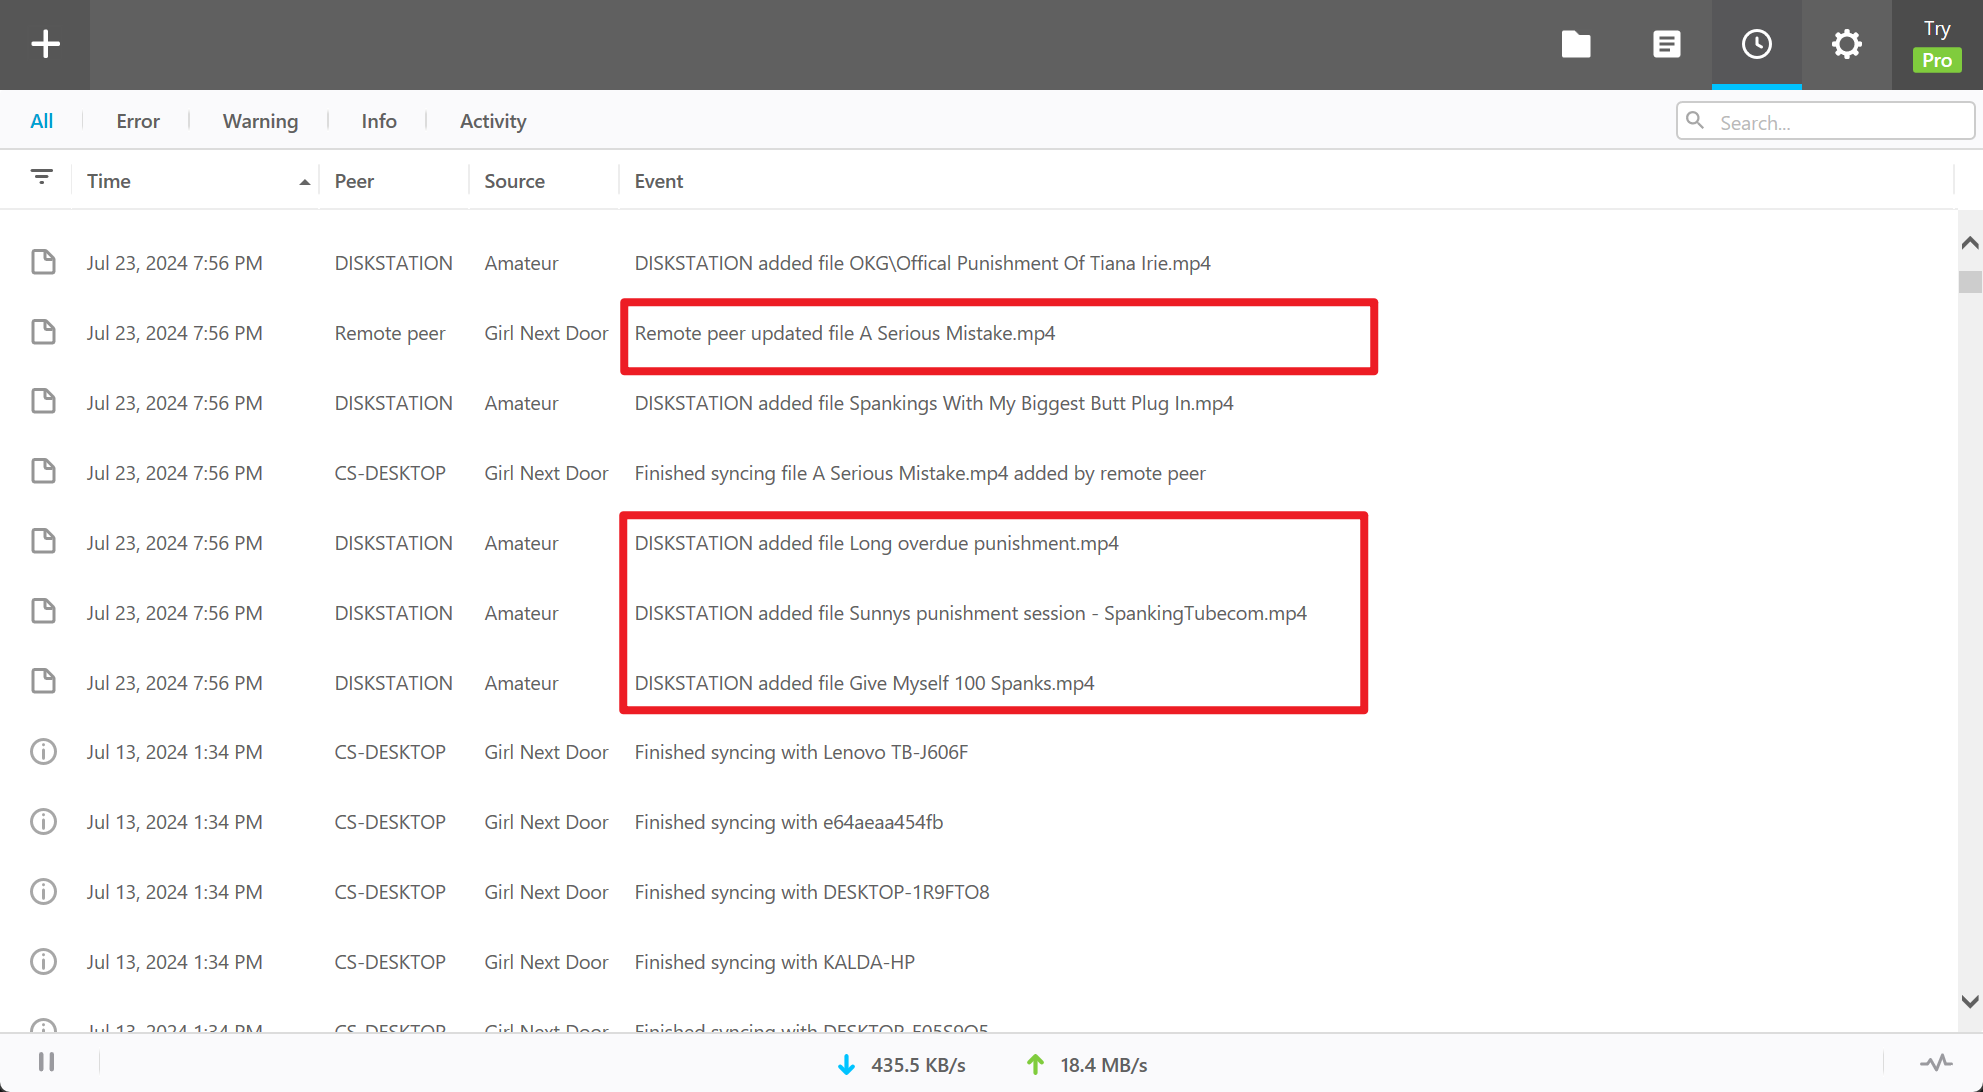The height and width of the screenshot is (1092, 1983).
Task: Switch to the Warning tab
Action: tap(260, 121)
